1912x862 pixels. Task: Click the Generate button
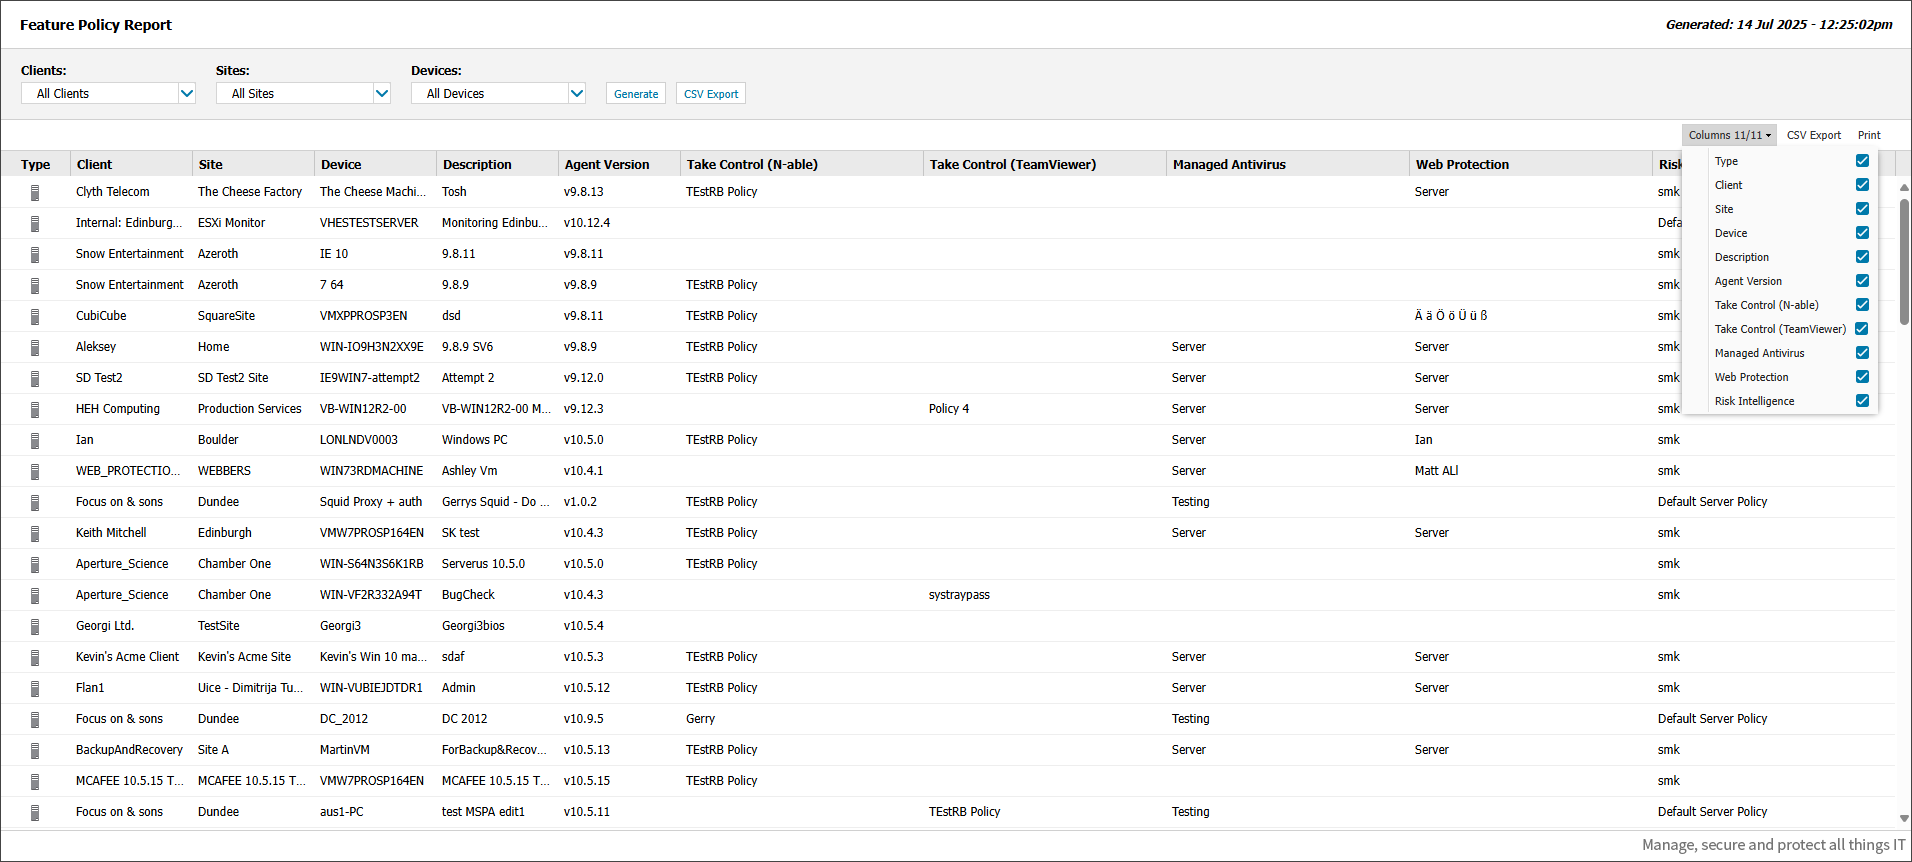[636, 93]
